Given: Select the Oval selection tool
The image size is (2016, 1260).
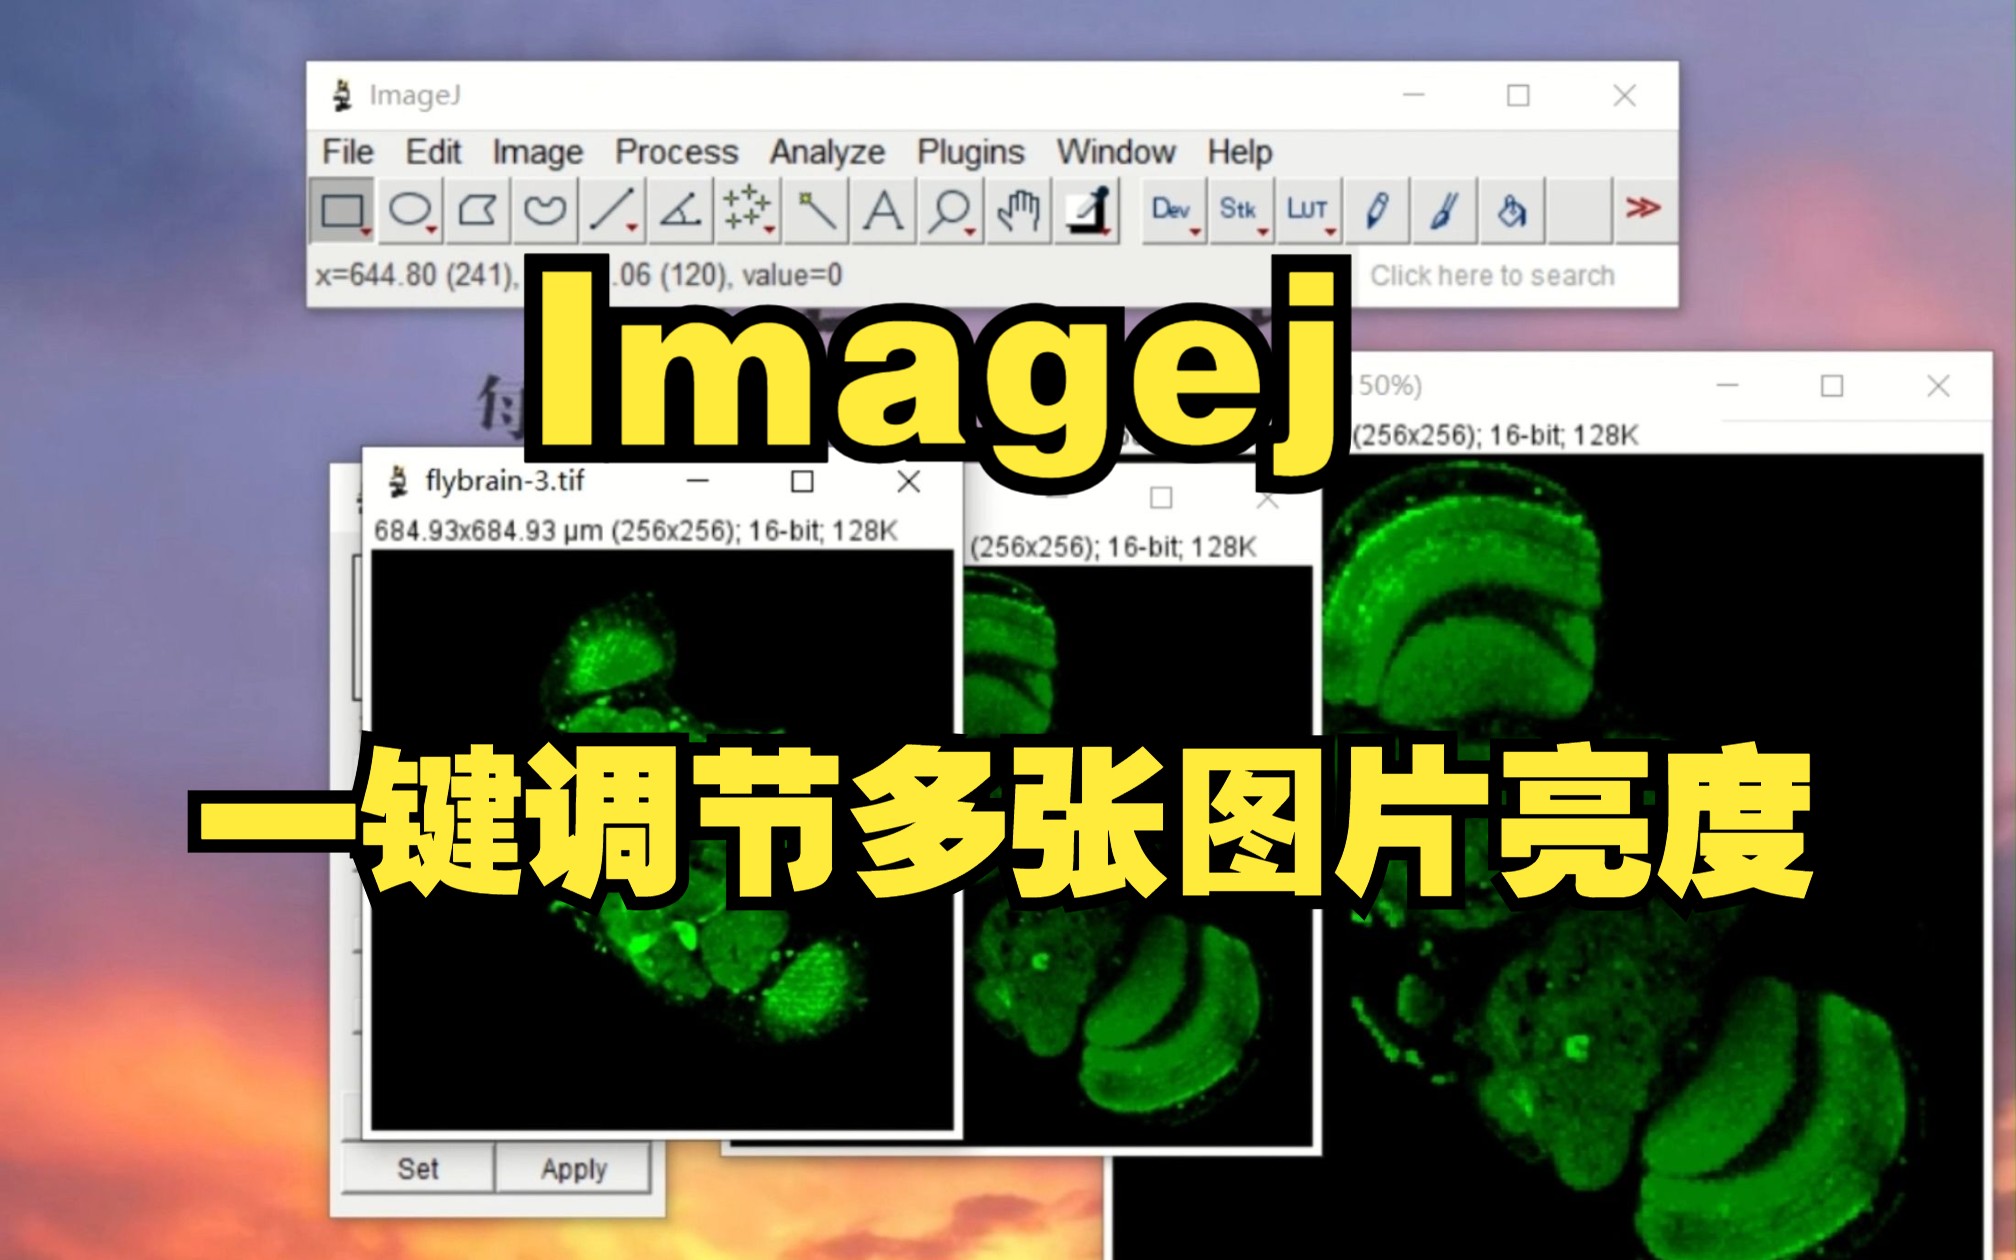Looking at the screenshot, I should click(410, 211).
